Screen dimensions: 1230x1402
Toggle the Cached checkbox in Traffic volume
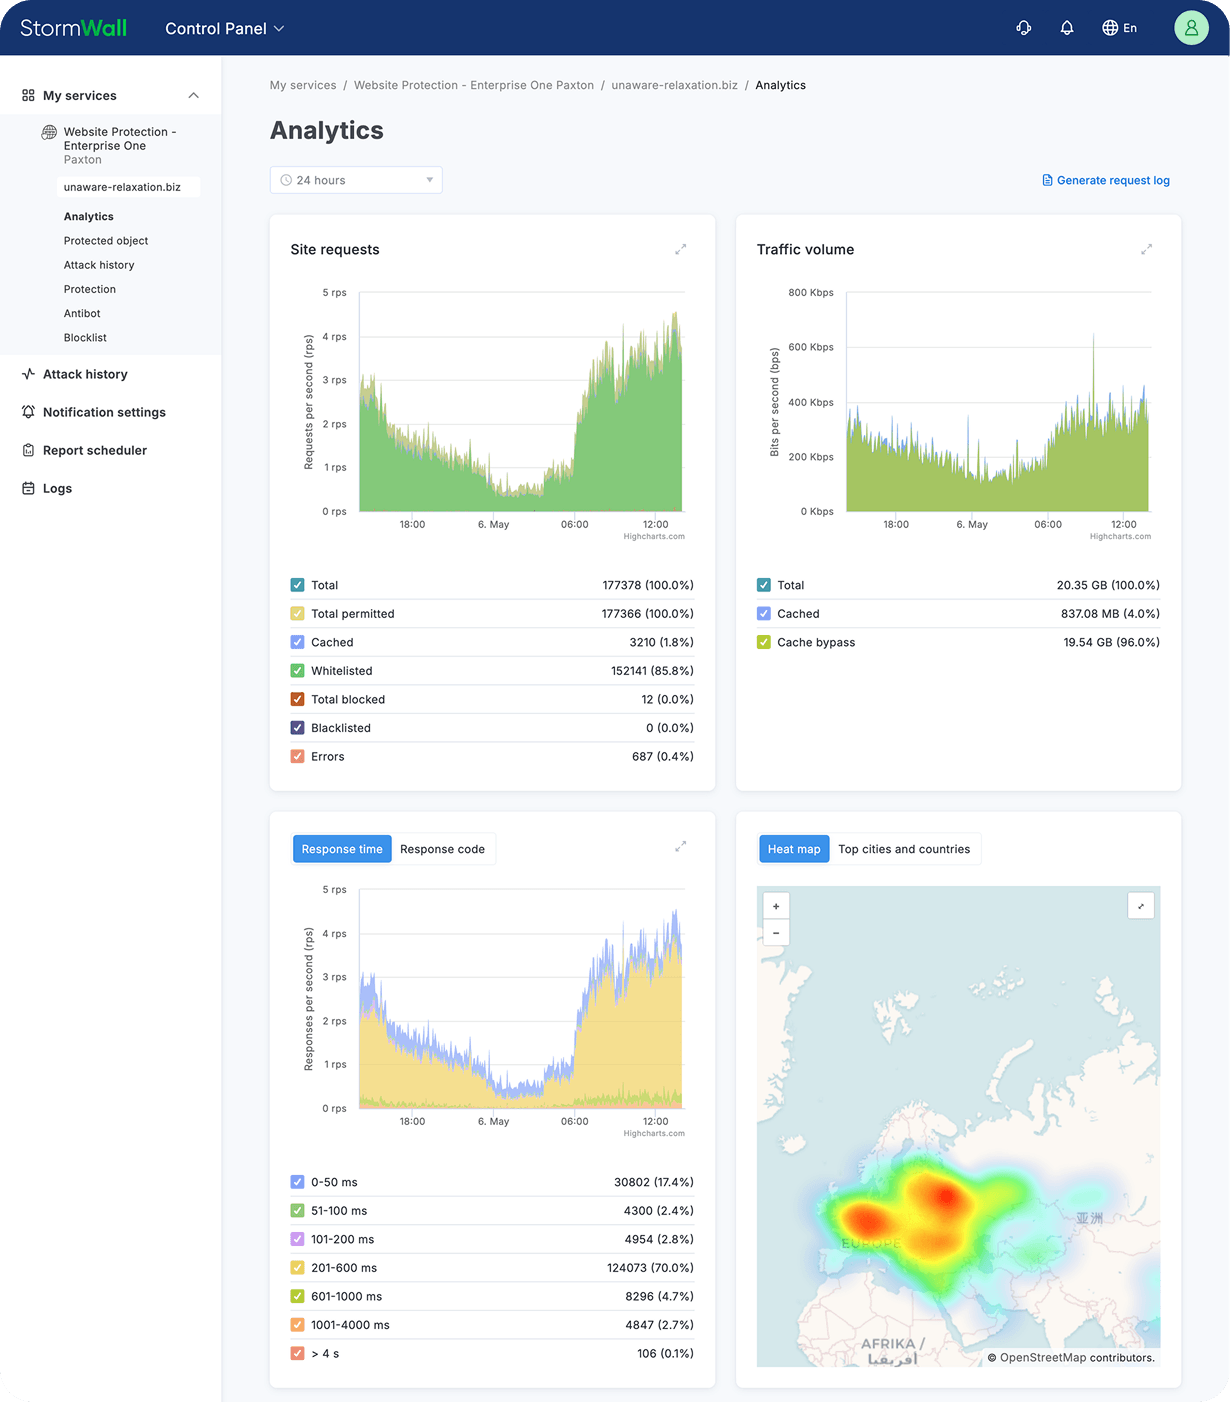coord(763,614)
